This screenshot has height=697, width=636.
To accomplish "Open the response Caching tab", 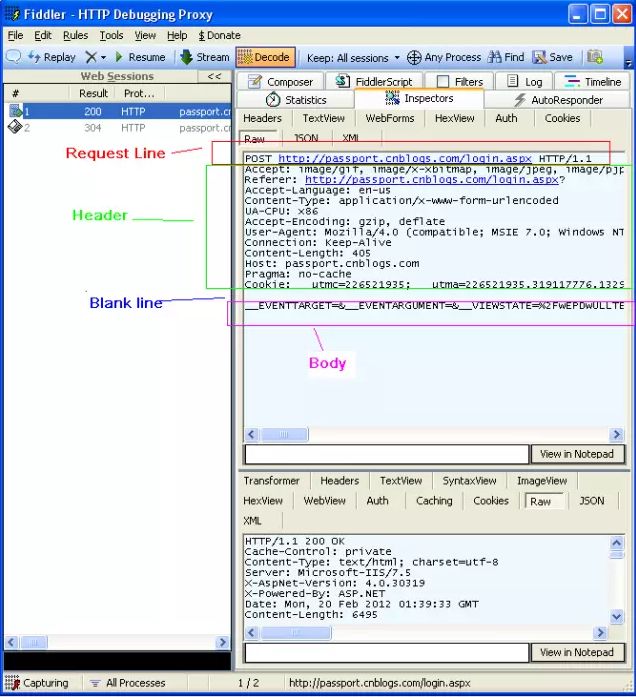I will 434,501.
